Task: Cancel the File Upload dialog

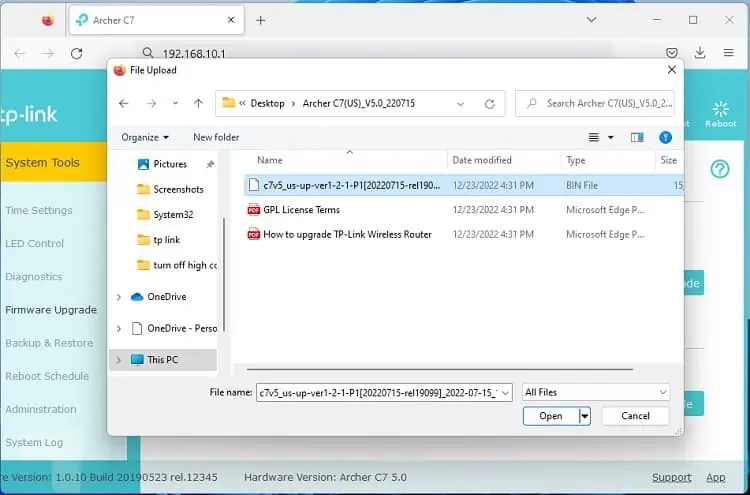Action: [635, 416]
